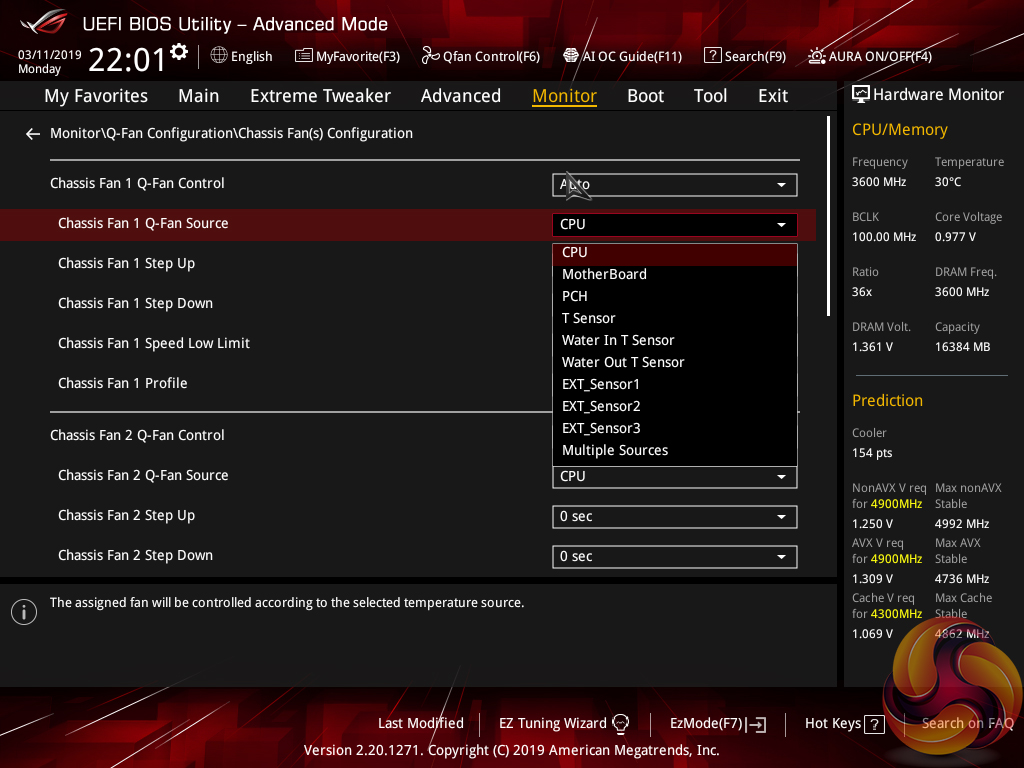Open Boot tab

[x=645, y=96]
